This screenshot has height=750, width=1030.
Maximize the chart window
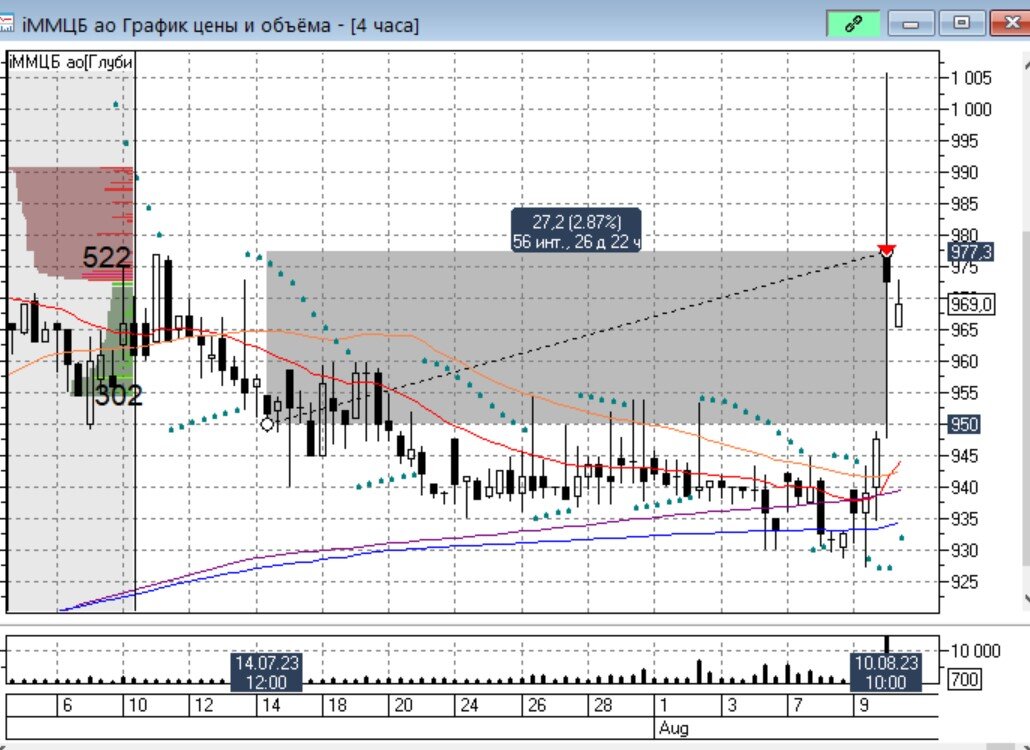(962, 24)
